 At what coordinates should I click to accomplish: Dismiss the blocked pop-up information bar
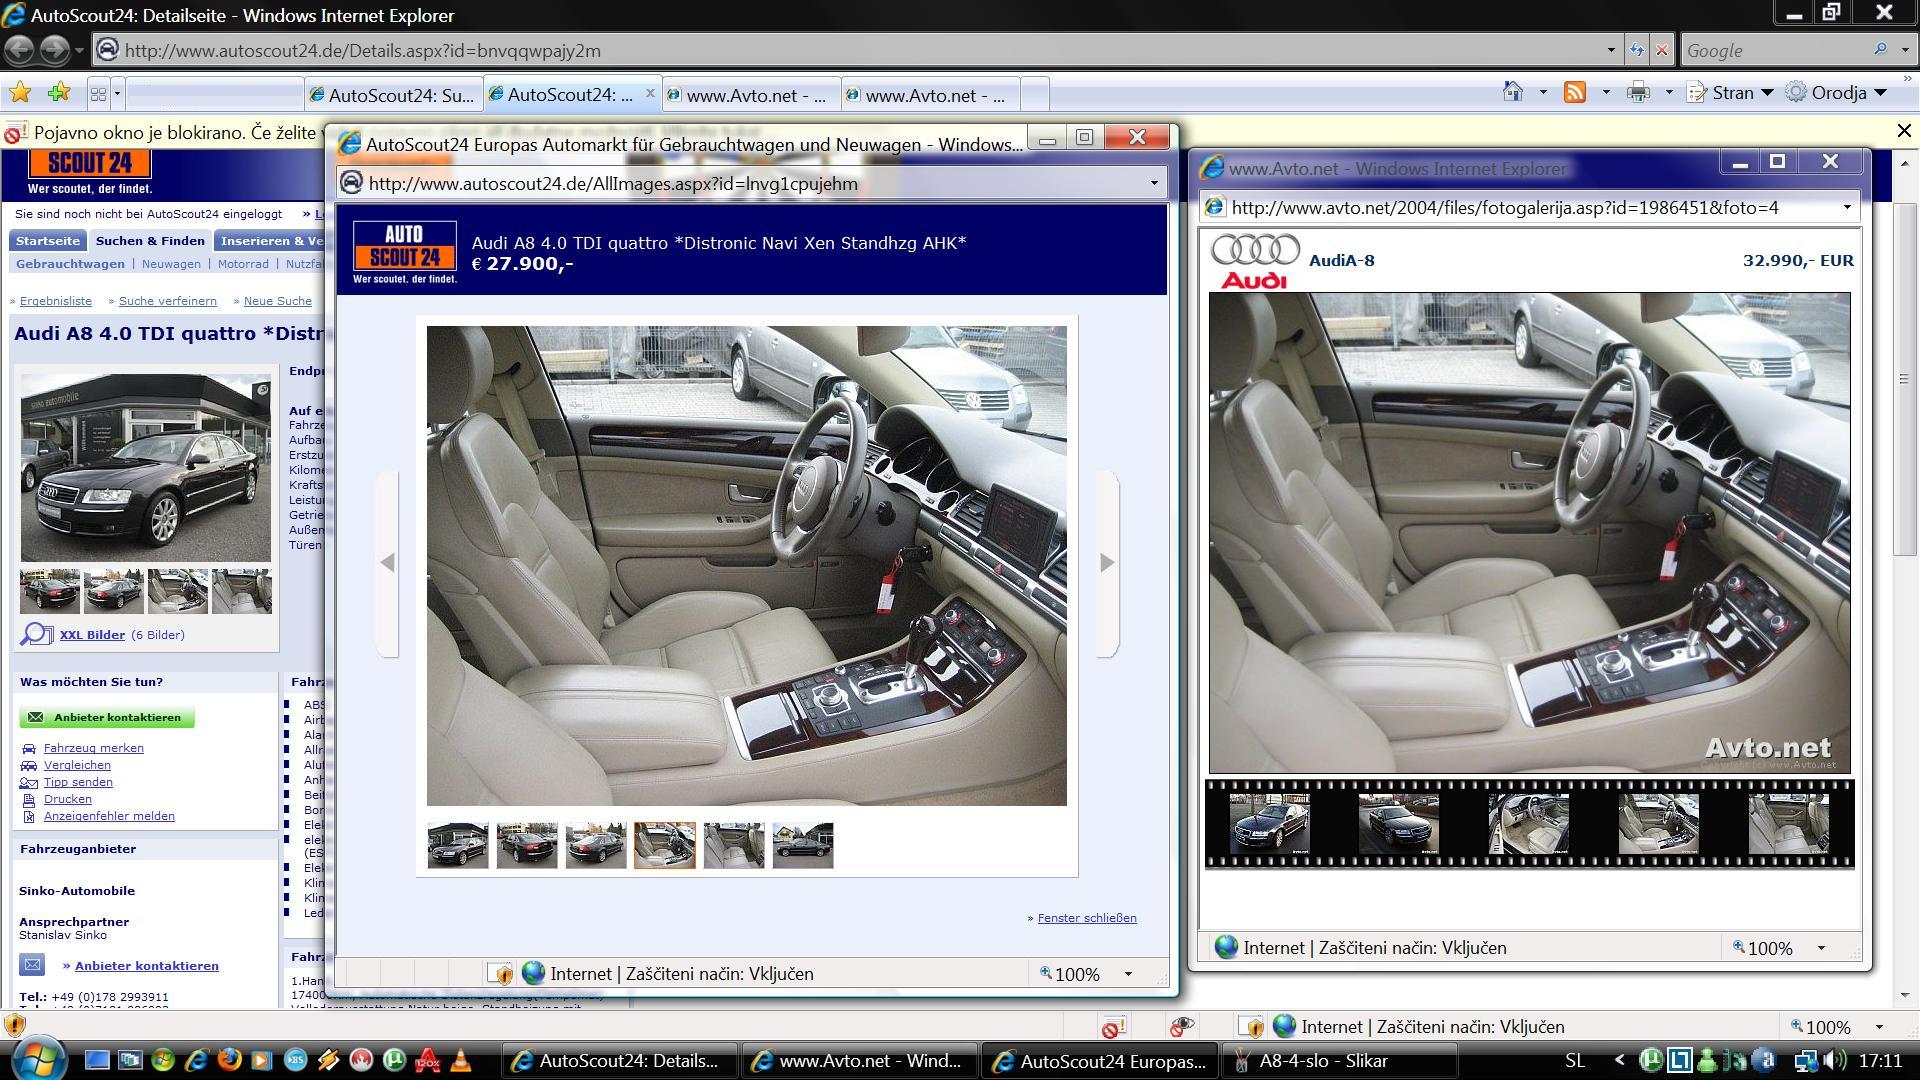1904,131
